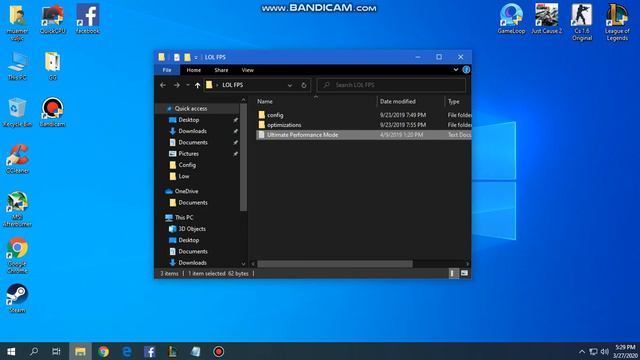The width and height of the screenshot is (640, 360).
Task: Open the Home ribbon tab
Action: pyautogui.click(x=193, y=70)
